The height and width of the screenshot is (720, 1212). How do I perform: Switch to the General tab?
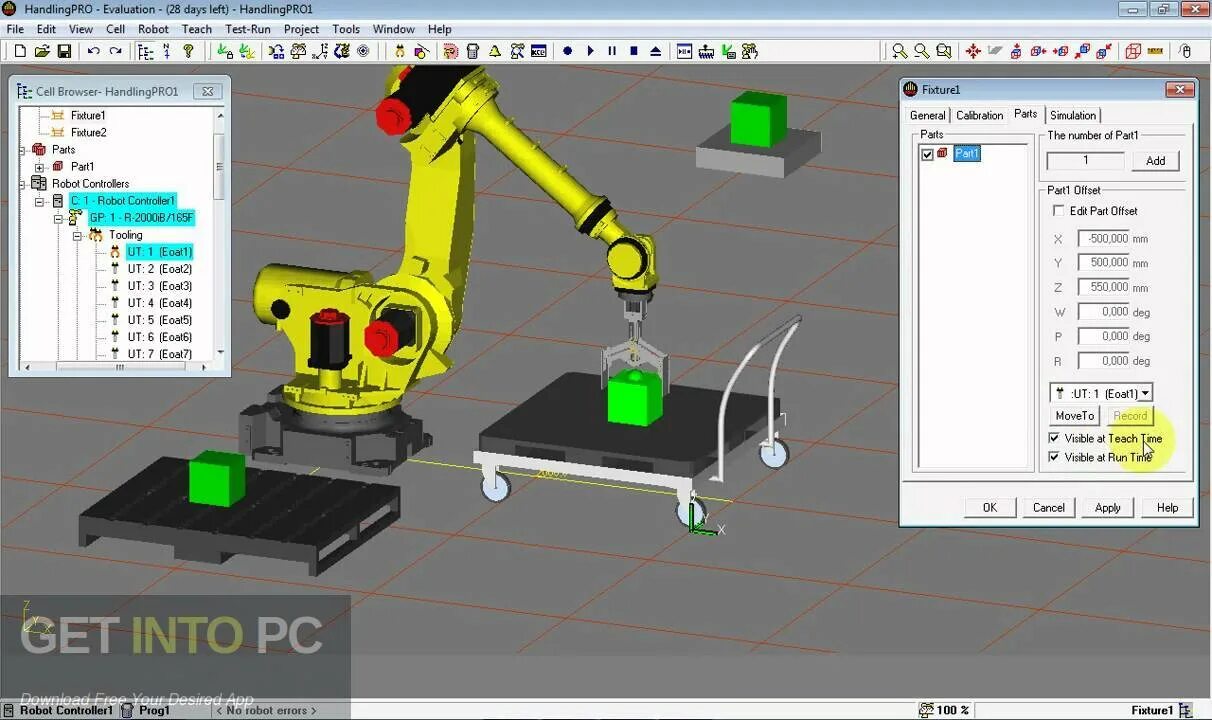click(x=927, y=116)
